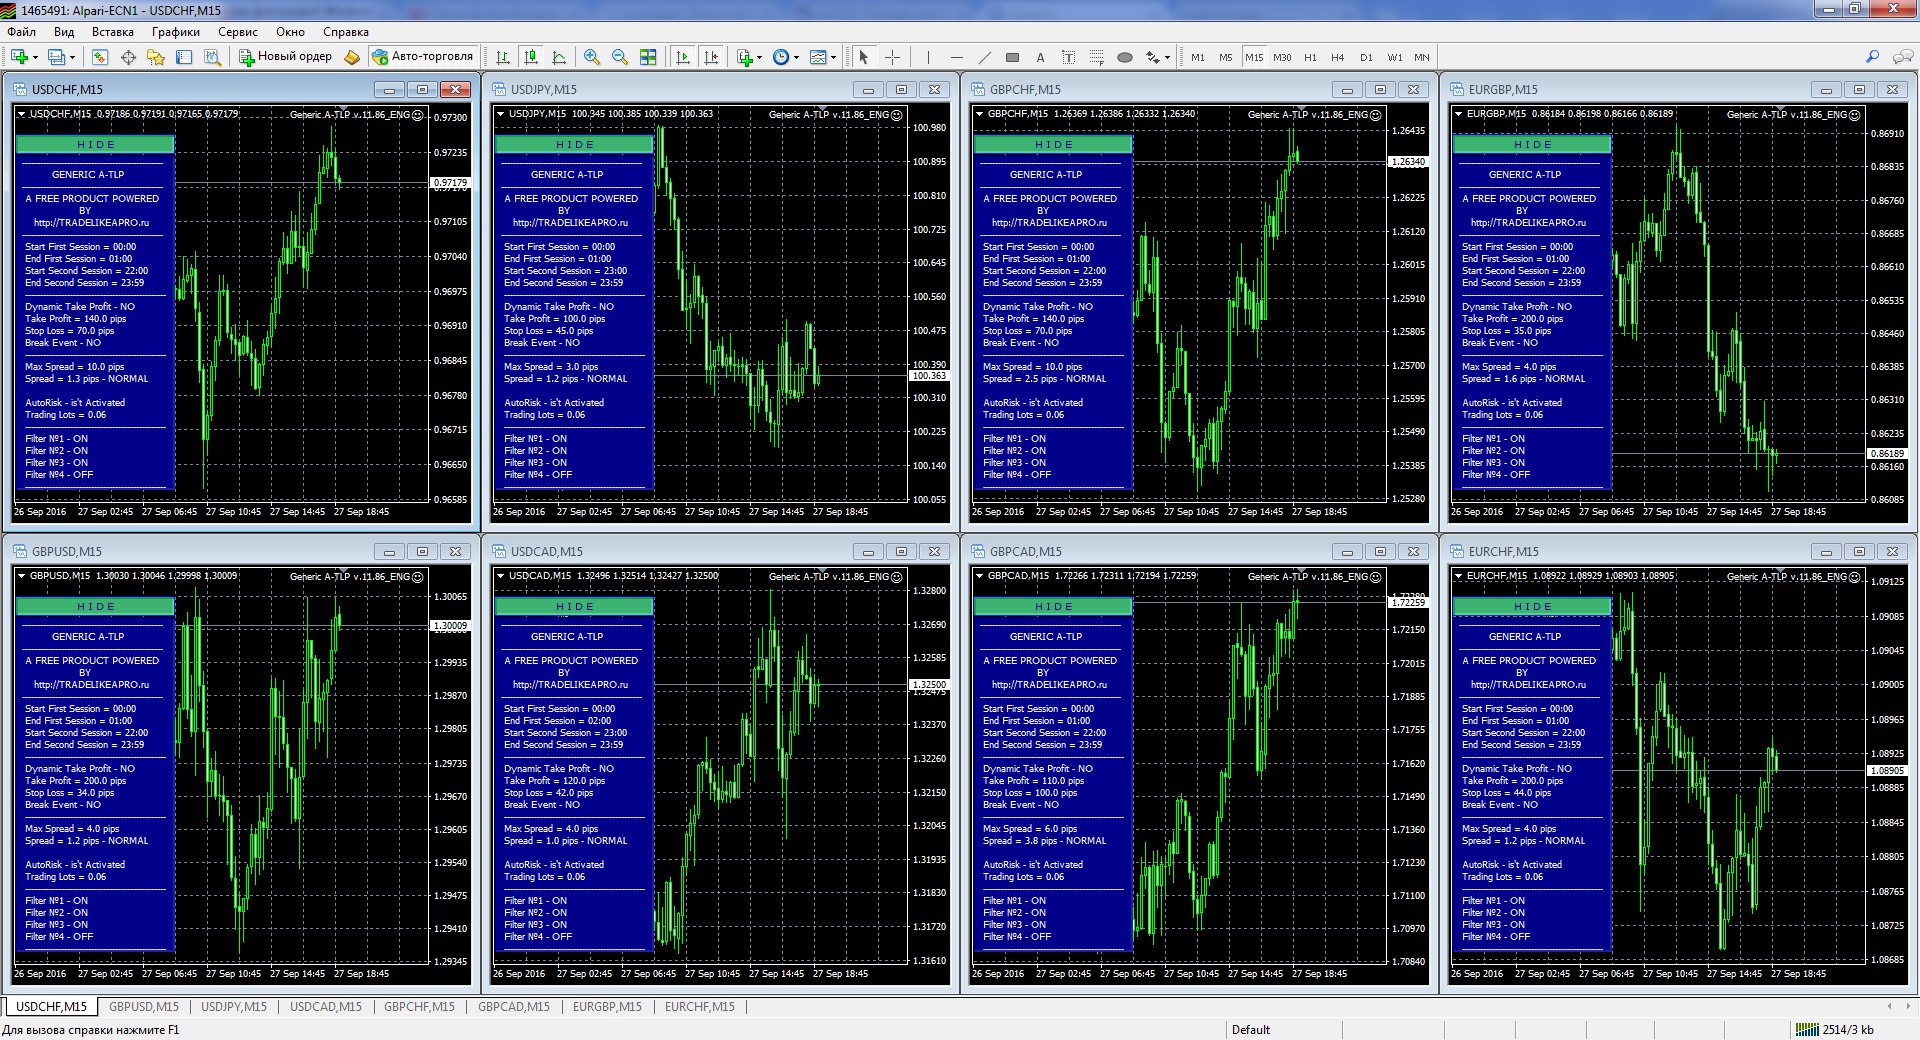Click HIDE on the GBPCHF panel
This screenshot has height=1040, width=1920.
click(1054, 144)
